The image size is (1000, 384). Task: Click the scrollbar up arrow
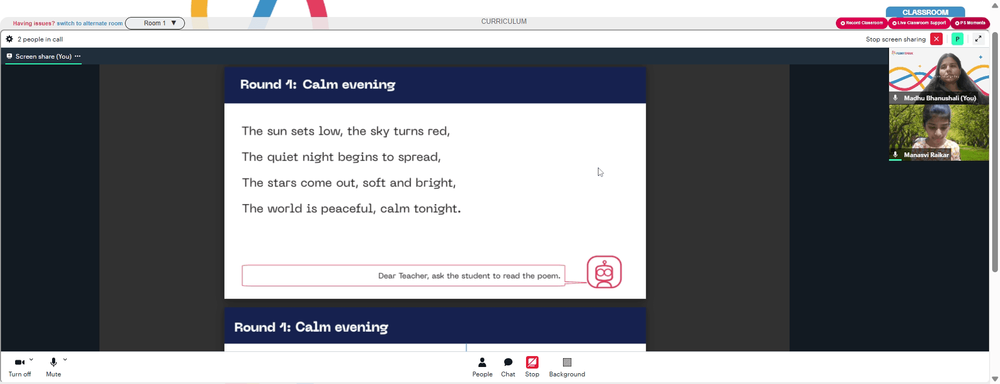995,5
